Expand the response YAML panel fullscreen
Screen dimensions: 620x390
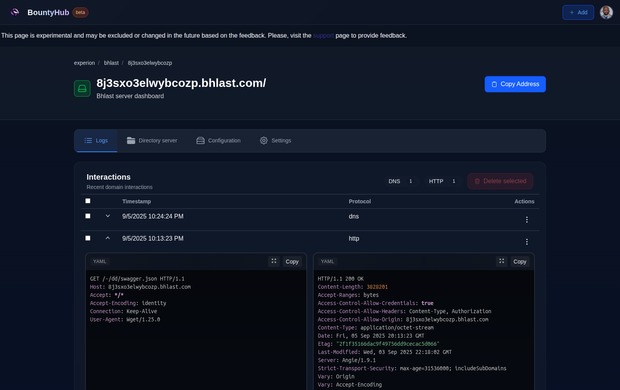point(501,261)
